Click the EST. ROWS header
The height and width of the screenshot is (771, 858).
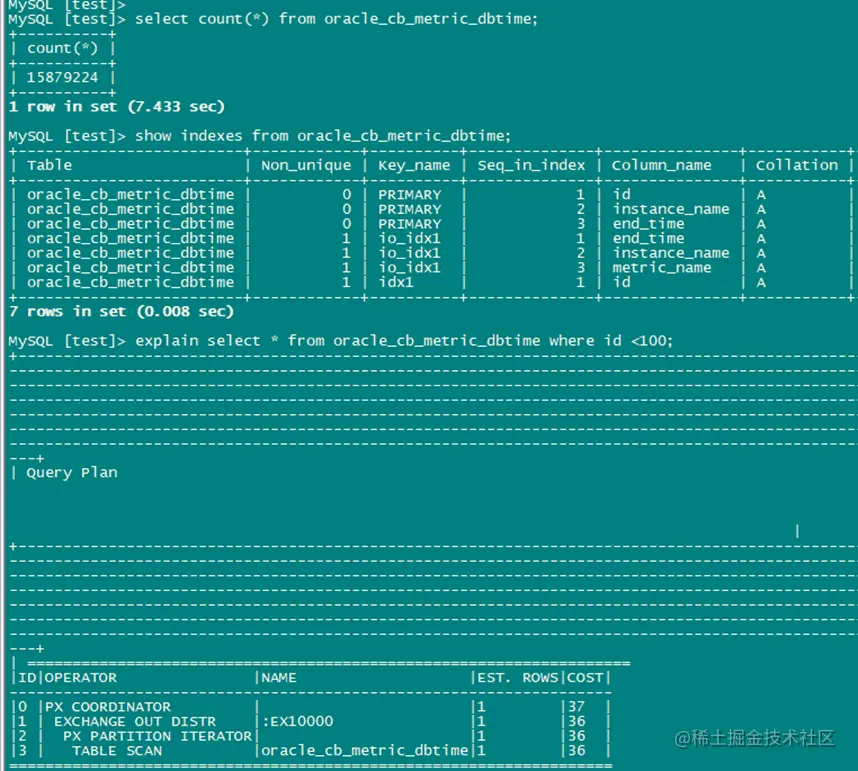(518, 678)
